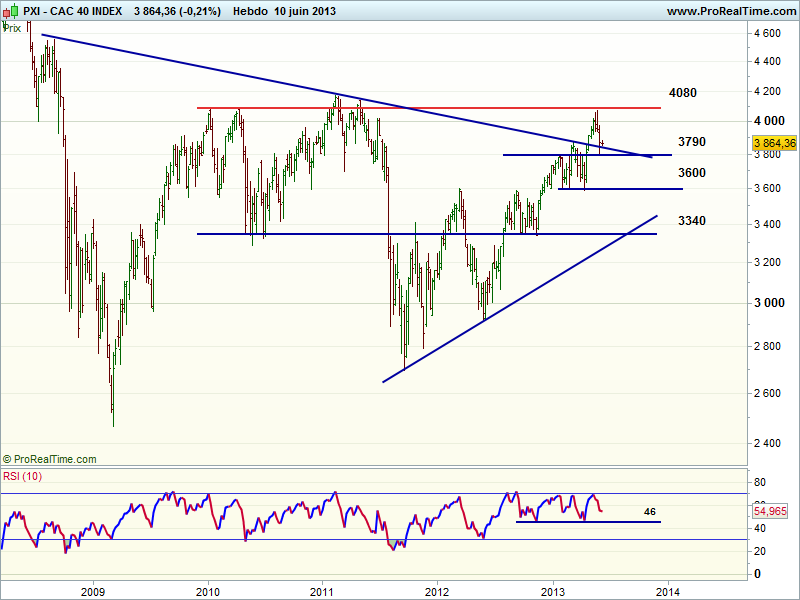This screenshot has width=800, height=600.
Task: Click the 3790 level annotation text
Action: pyautogui.click(x=691, y=142)
